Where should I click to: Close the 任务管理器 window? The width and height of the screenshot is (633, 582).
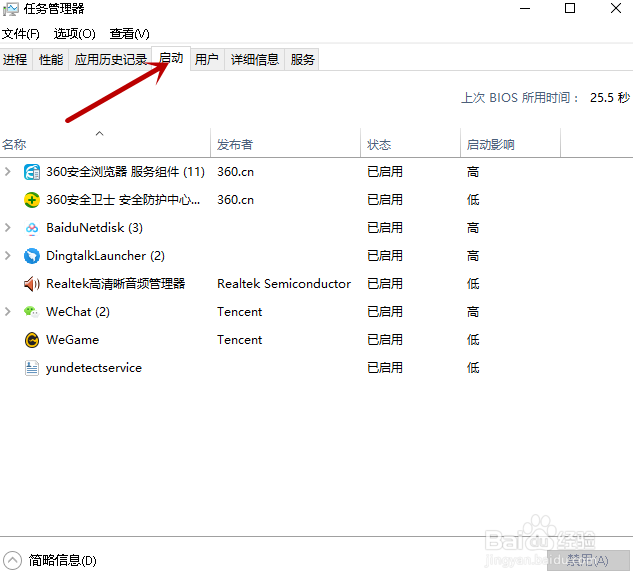point(616,8)
